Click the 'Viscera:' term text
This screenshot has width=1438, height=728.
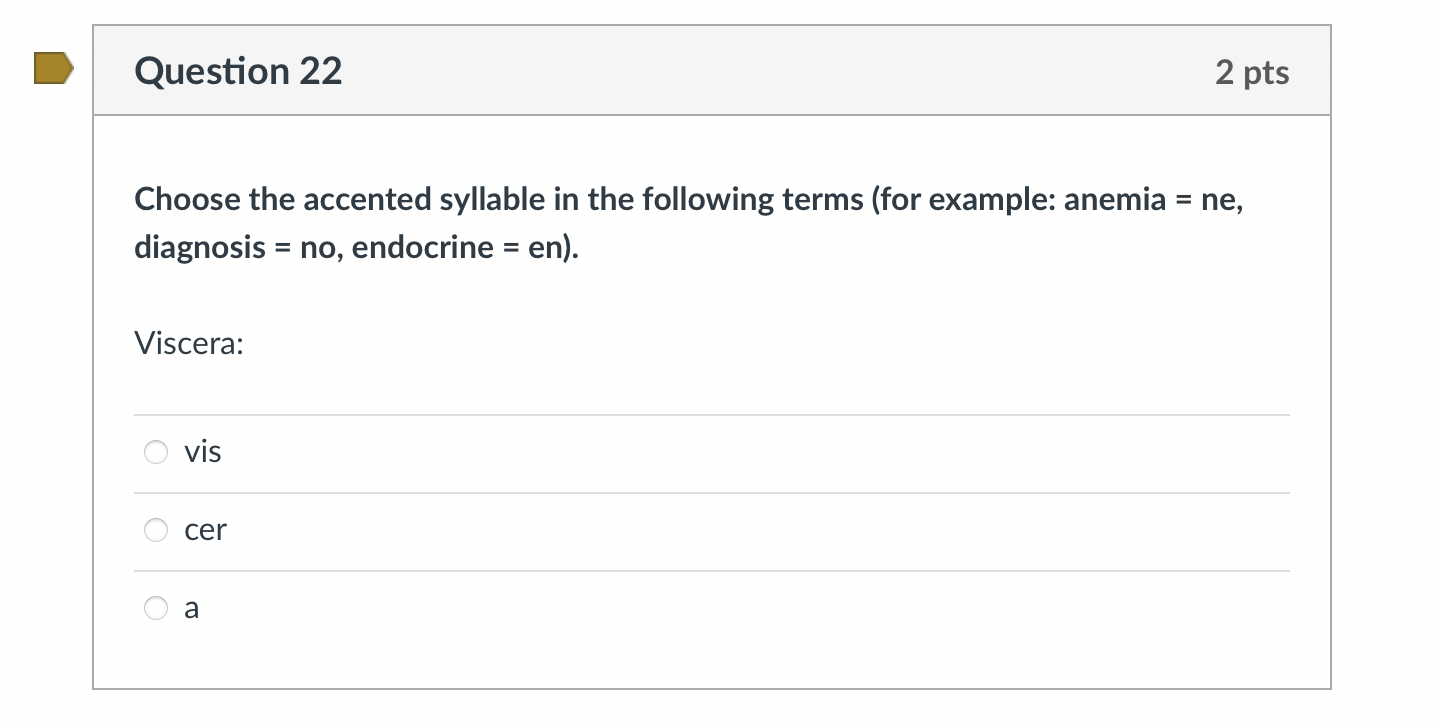click(189, 344)
